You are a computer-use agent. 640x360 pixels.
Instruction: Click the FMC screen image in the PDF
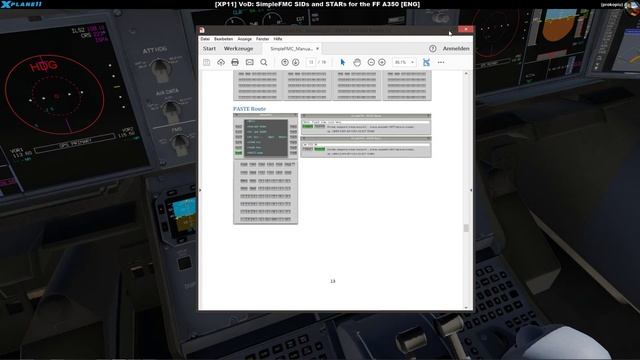[x=266, y=138]
